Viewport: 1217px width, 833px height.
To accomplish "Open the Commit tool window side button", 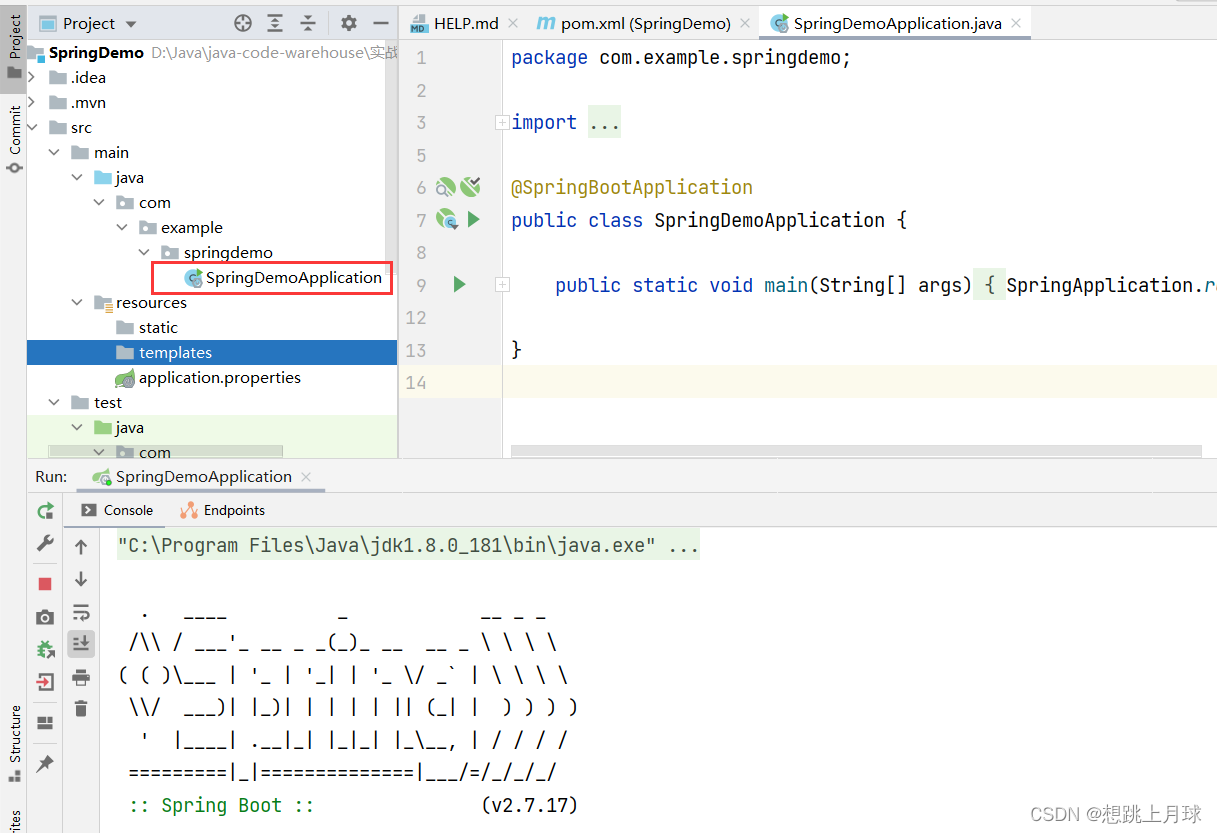I will pyautogui.click(x=13, y=138).
